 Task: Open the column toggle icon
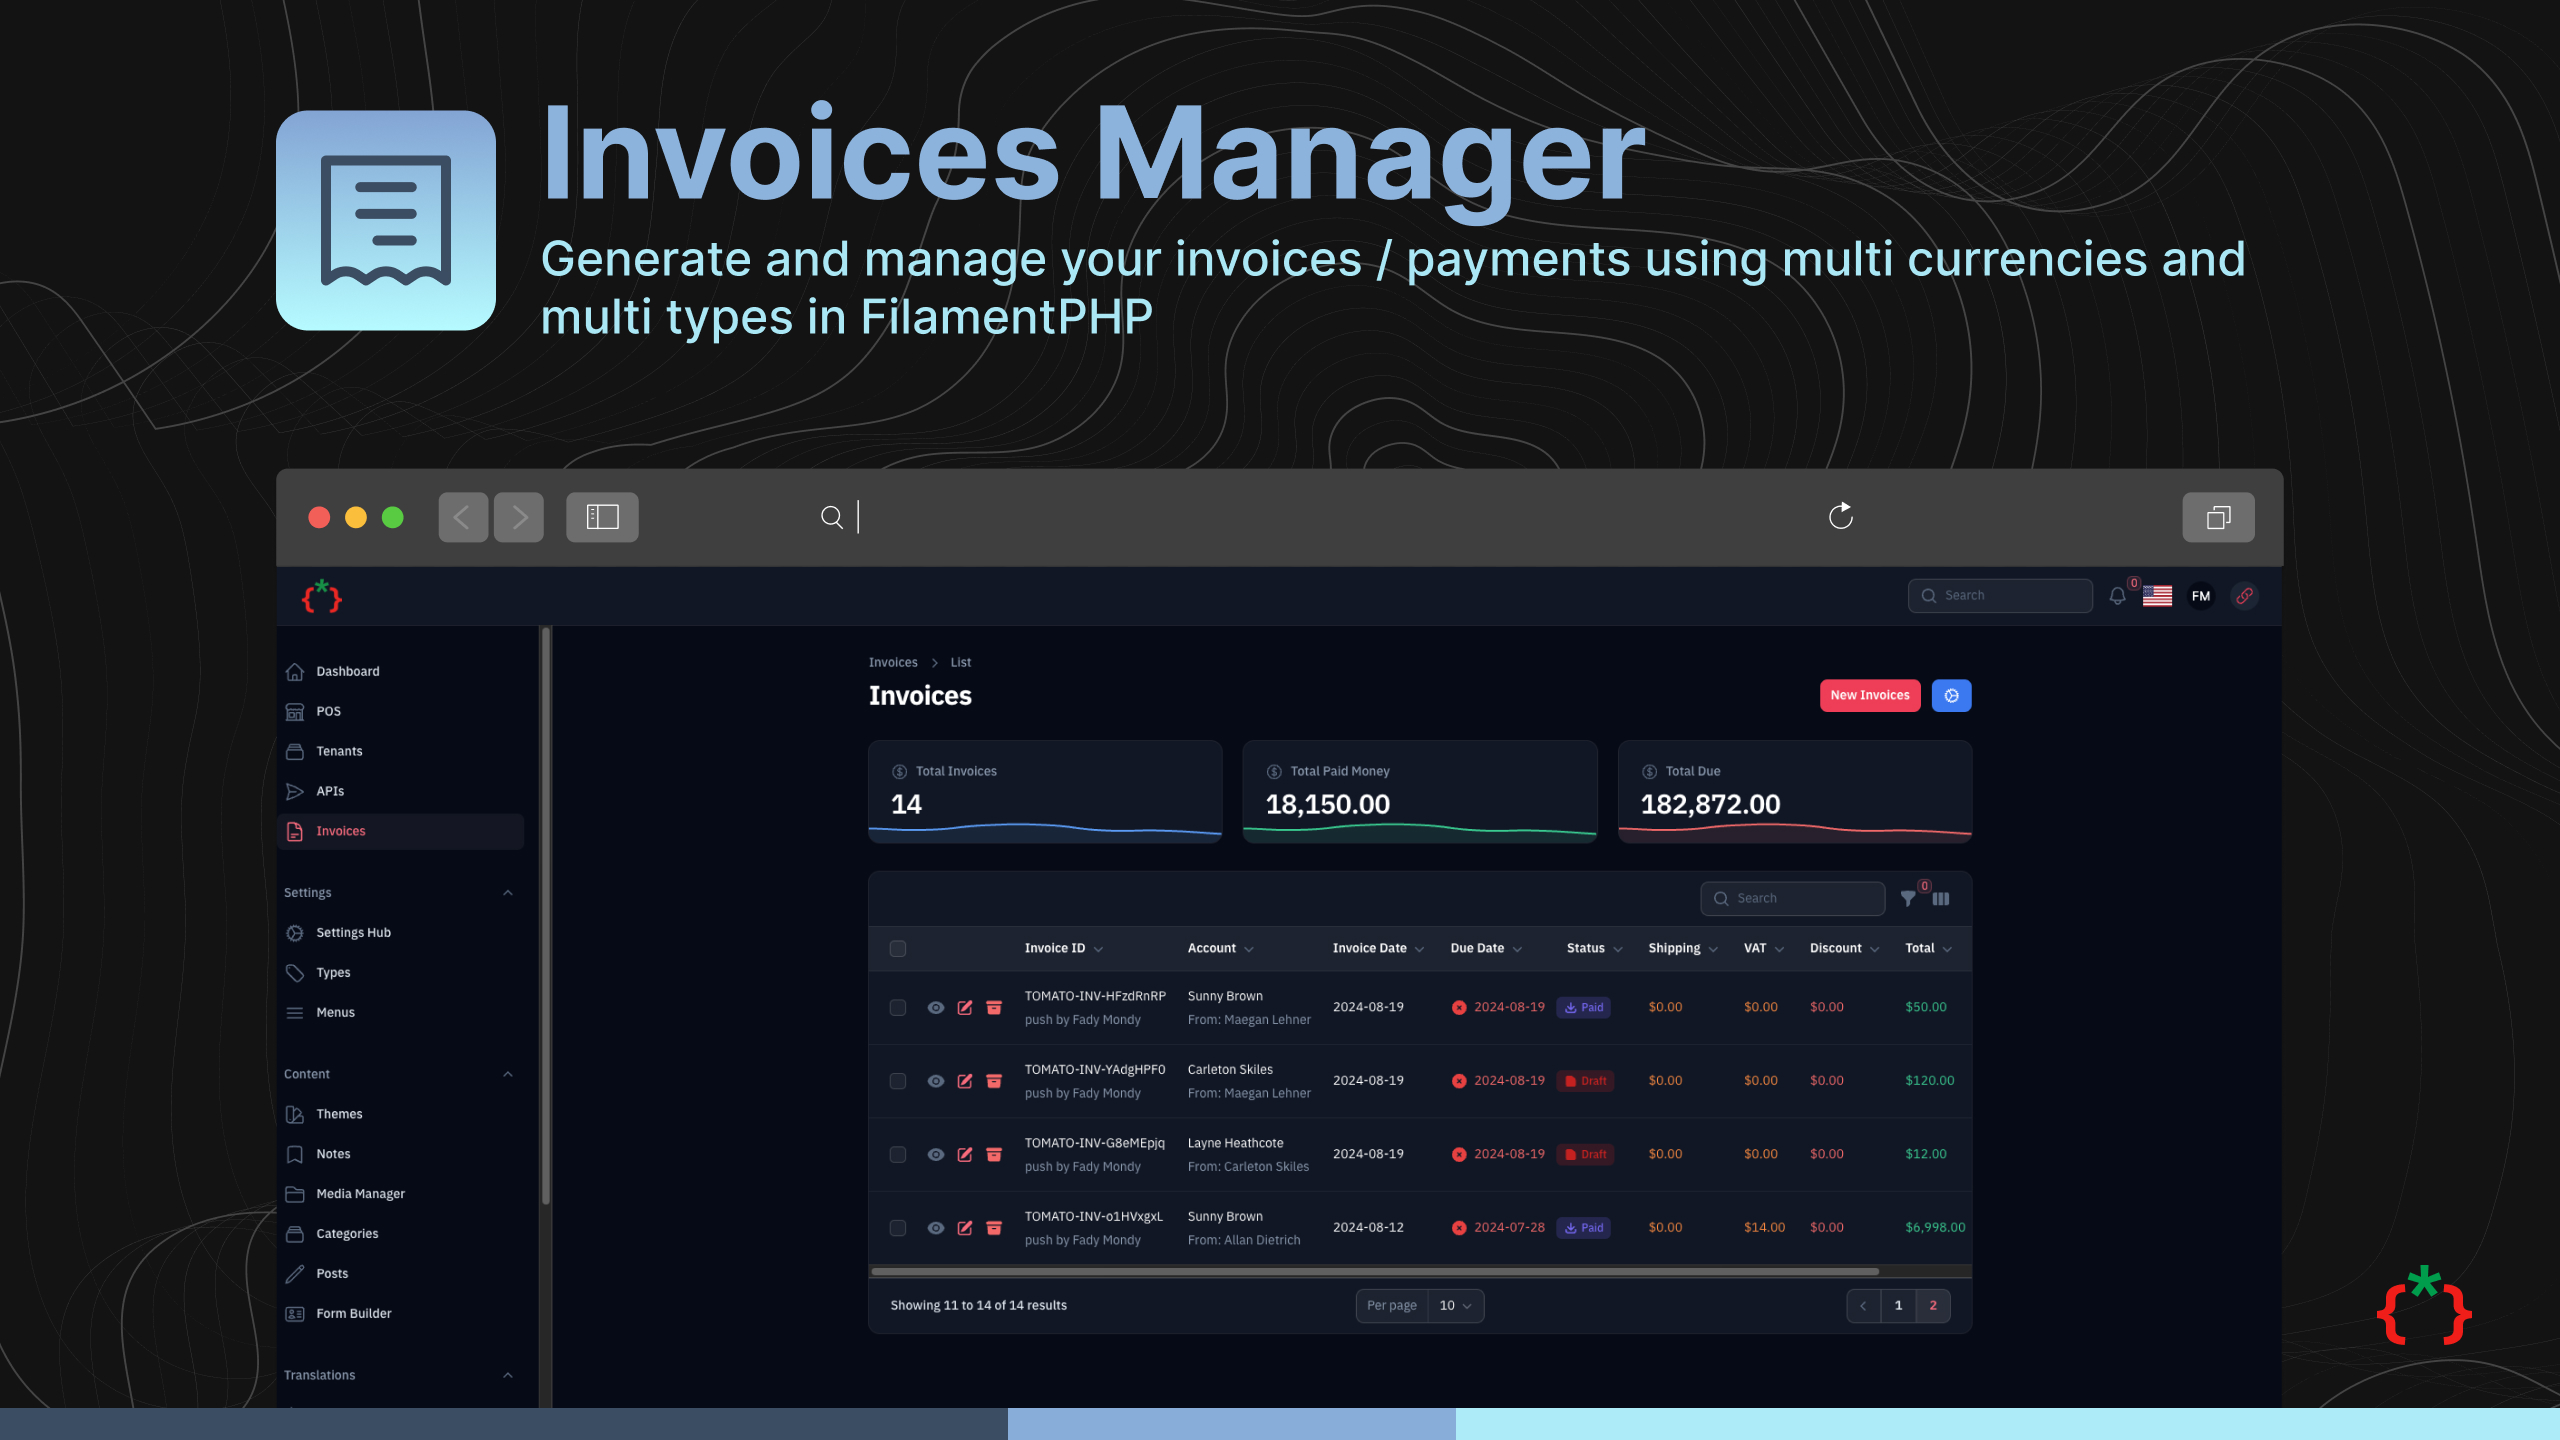click(x=1940, y=898)
